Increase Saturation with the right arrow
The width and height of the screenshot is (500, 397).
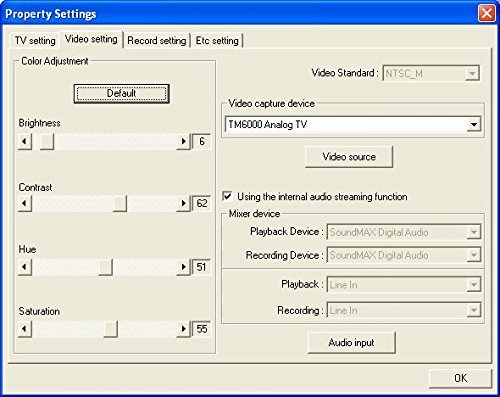tap(183, 329)
